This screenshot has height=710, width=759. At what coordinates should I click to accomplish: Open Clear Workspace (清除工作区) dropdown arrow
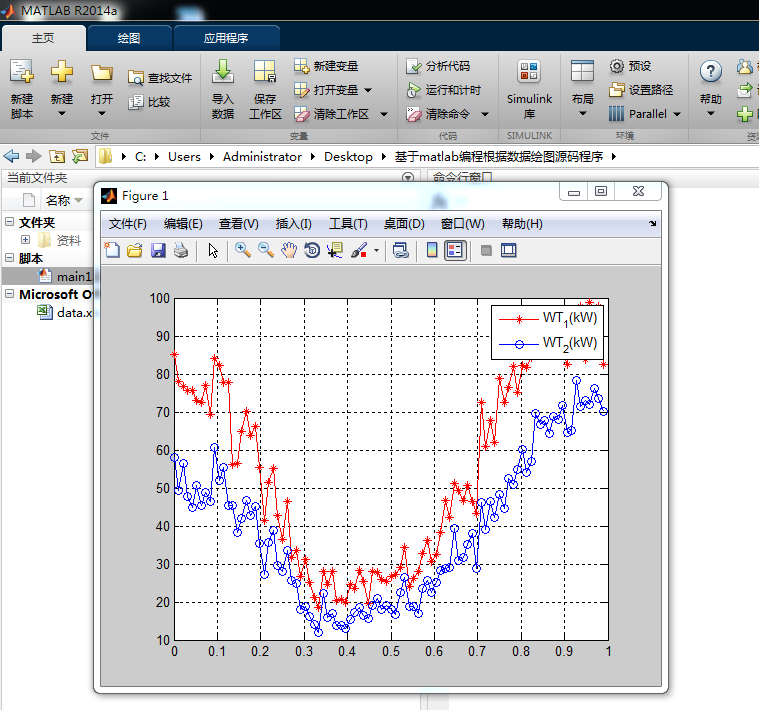(384, 114)
